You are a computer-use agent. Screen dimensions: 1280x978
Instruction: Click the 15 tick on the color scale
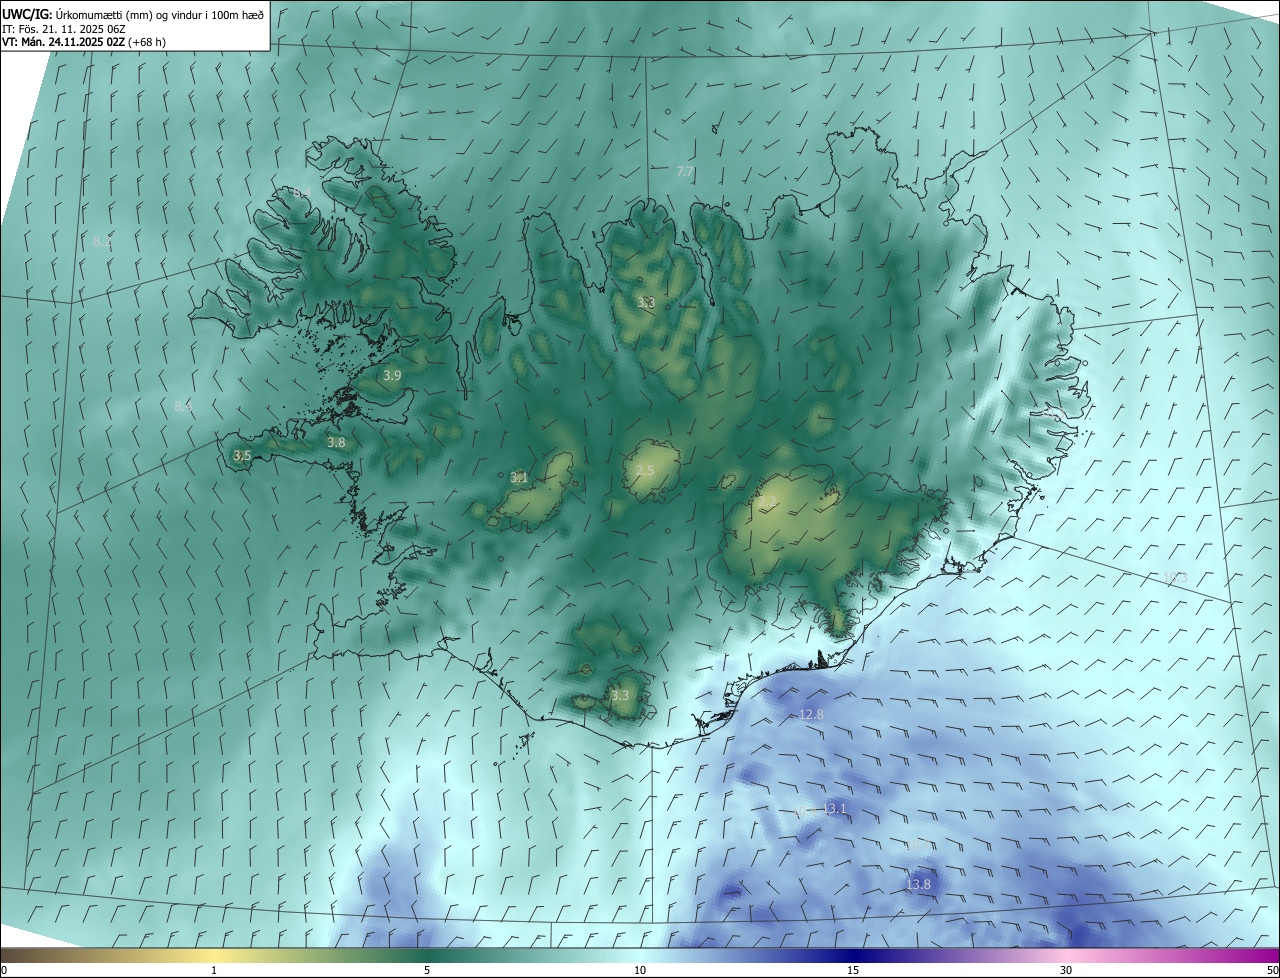pos(853,970)
